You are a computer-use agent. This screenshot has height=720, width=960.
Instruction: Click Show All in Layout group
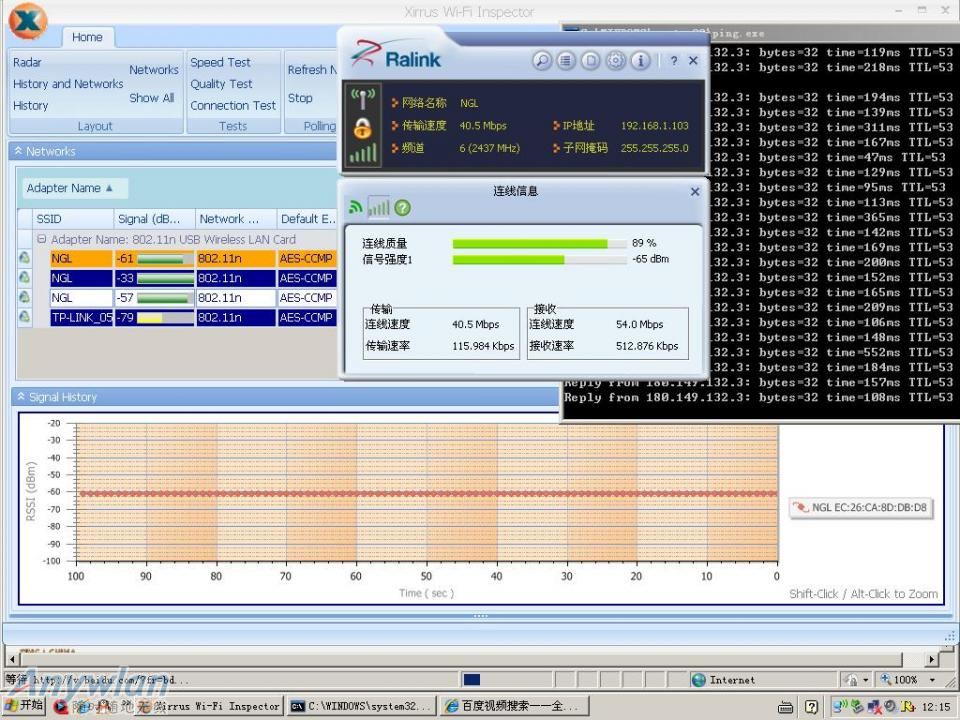pos(152,98)
